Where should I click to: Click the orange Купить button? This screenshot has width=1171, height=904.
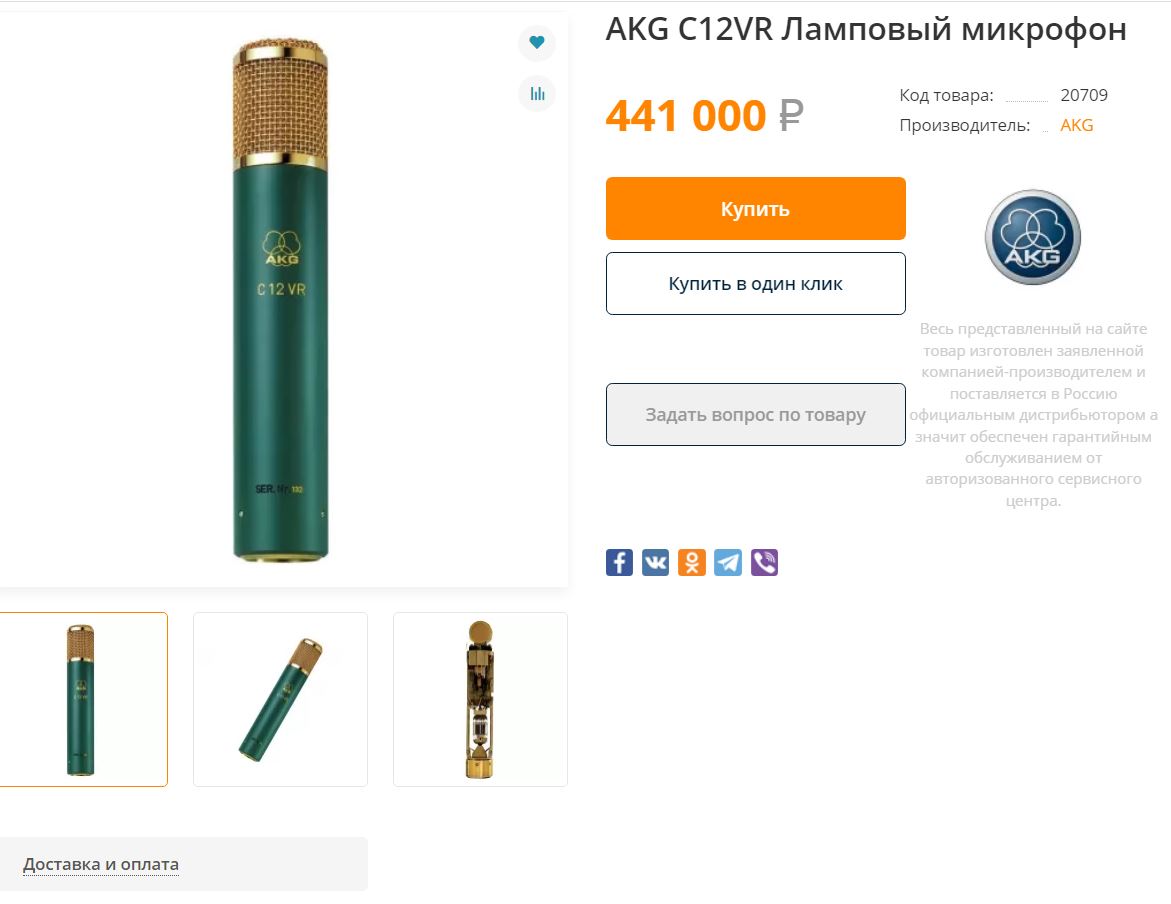pos(756,208)
